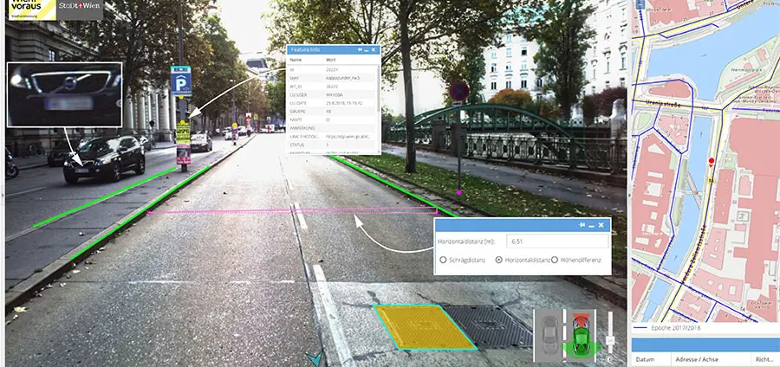The image size is (780, 367).
Task: Pin the Feature Info window
Action: pyautogui.click(x=360, y=50)
